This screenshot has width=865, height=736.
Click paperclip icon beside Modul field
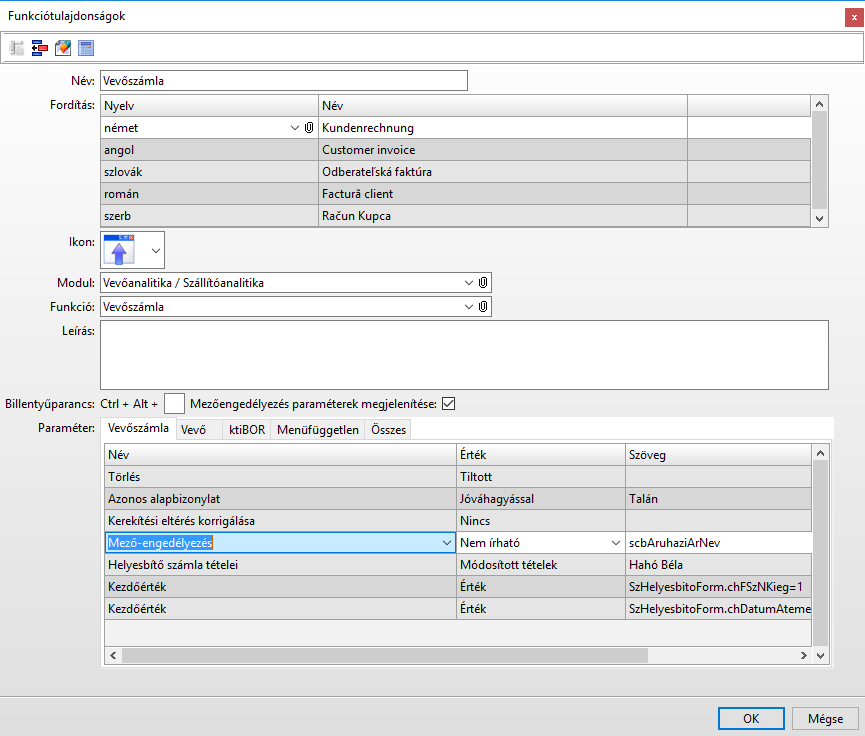483,283
